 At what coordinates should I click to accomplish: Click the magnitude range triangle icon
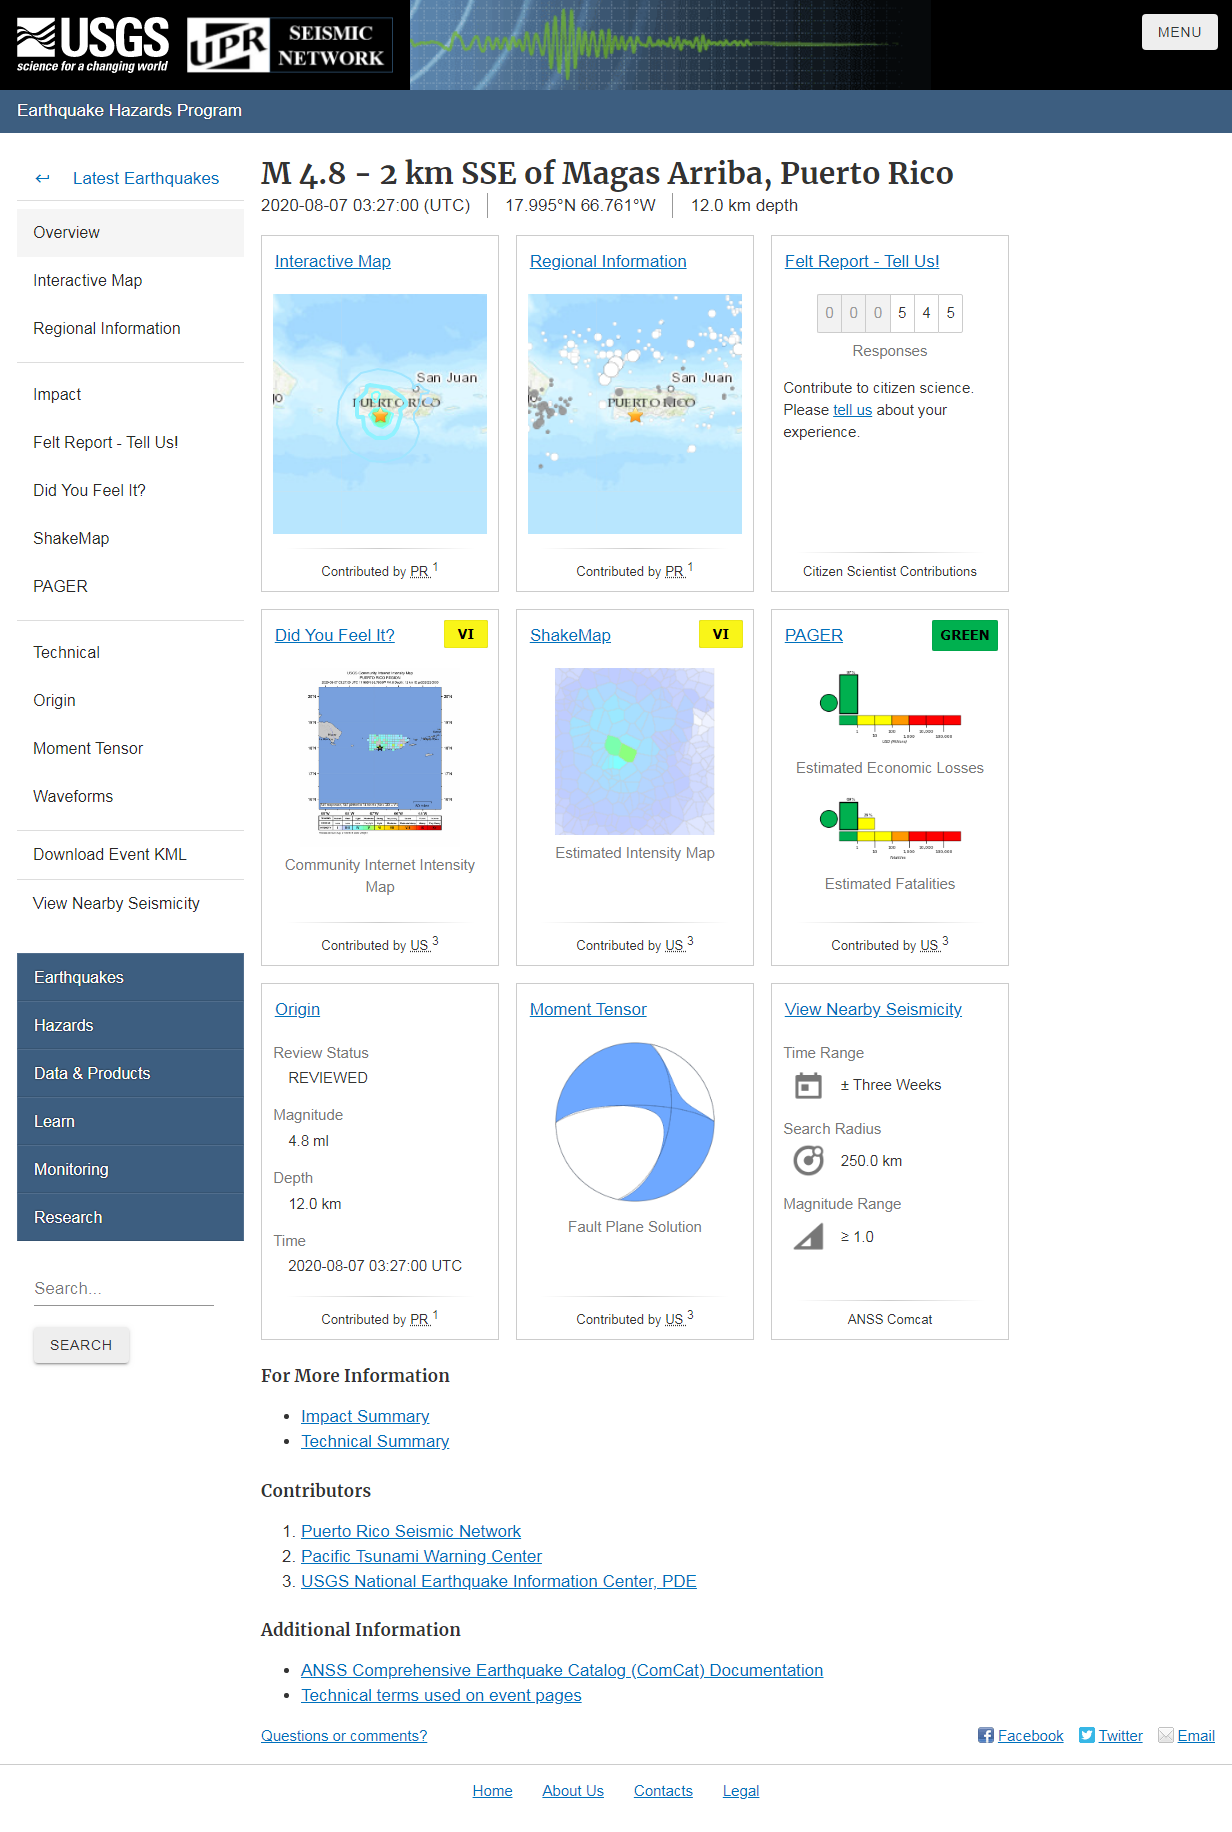(x=808, y=1237)
